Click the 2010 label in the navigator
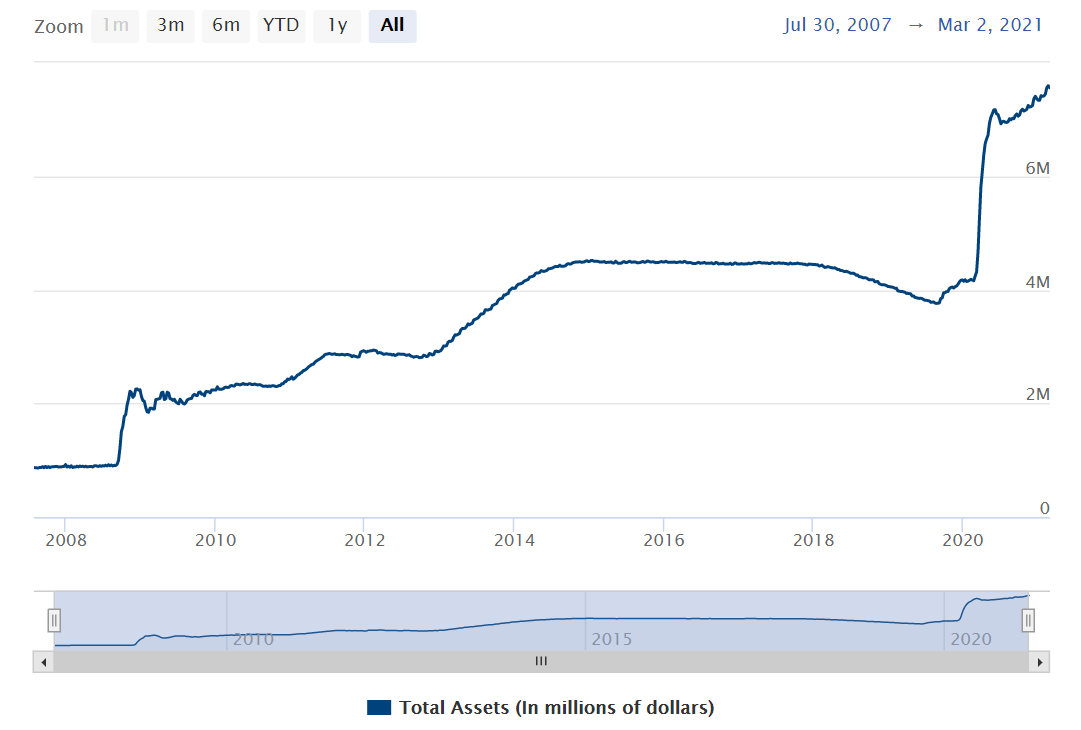 (x=253, y=639)
